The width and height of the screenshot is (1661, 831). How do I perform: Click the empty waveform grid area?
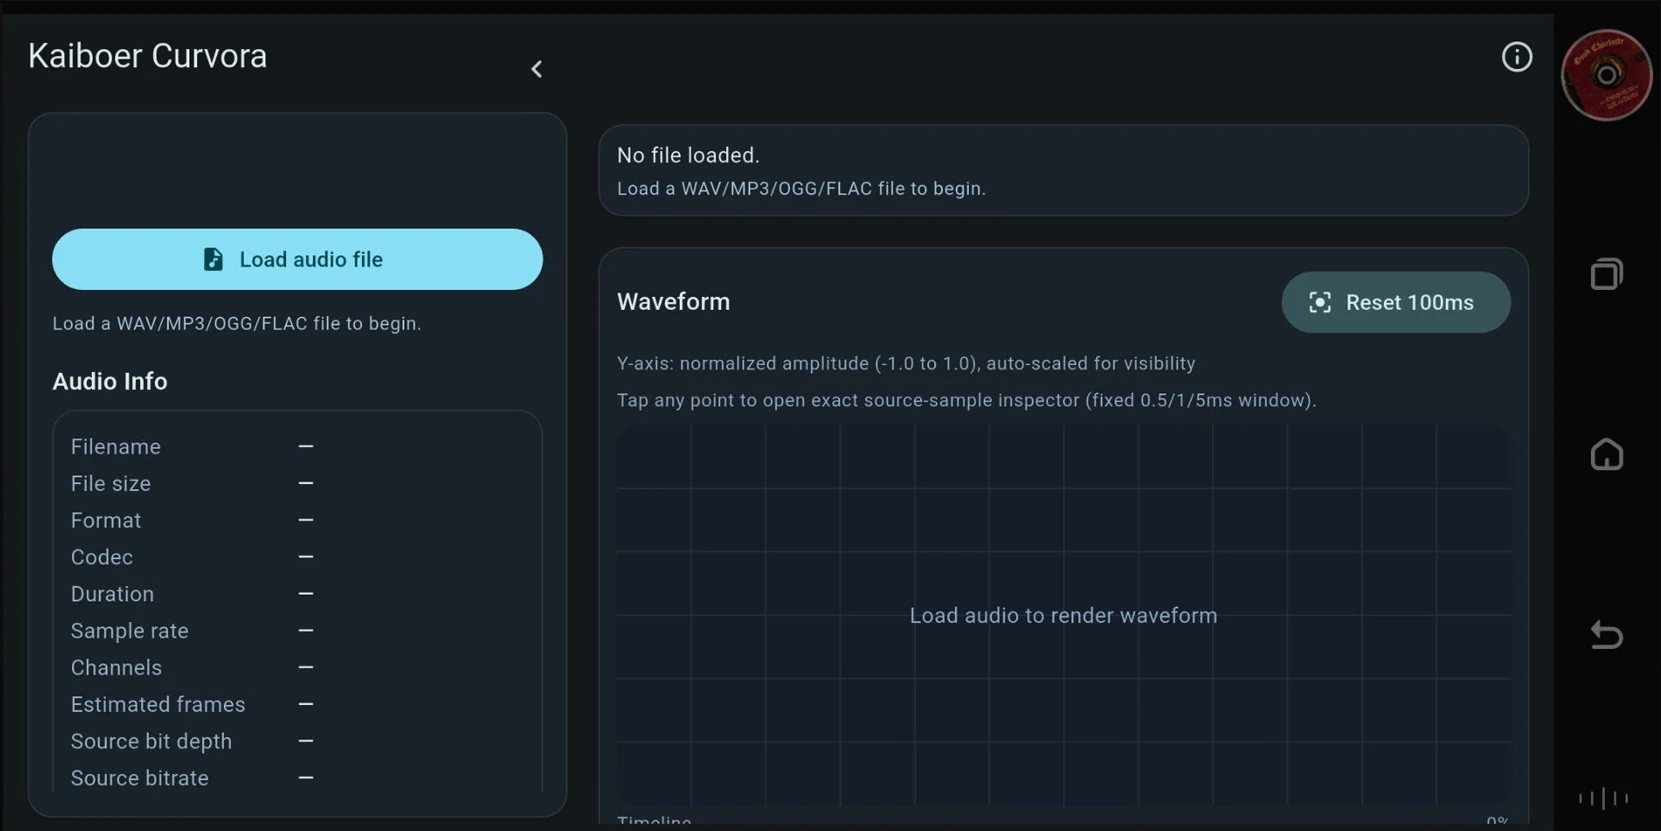point(1063,615)
